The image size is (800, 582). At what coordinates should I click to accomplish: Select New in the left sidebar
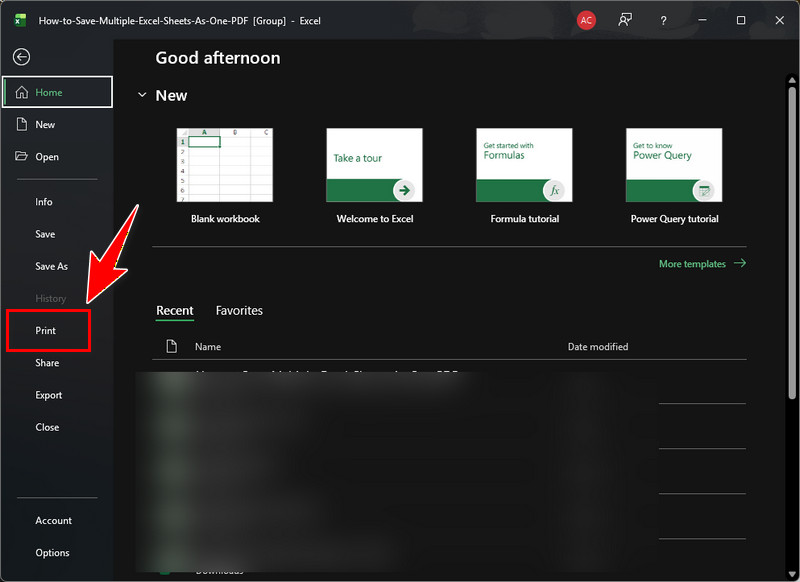45,124
